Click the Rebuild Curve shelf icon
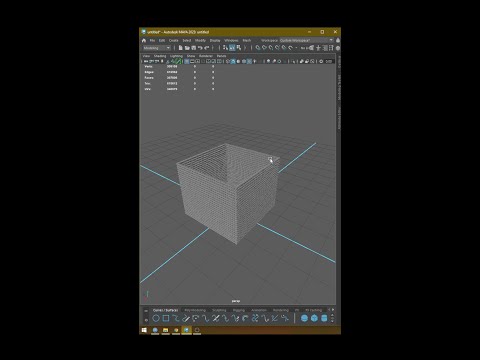This screenshot has width=480, height=360. point(255,318)
